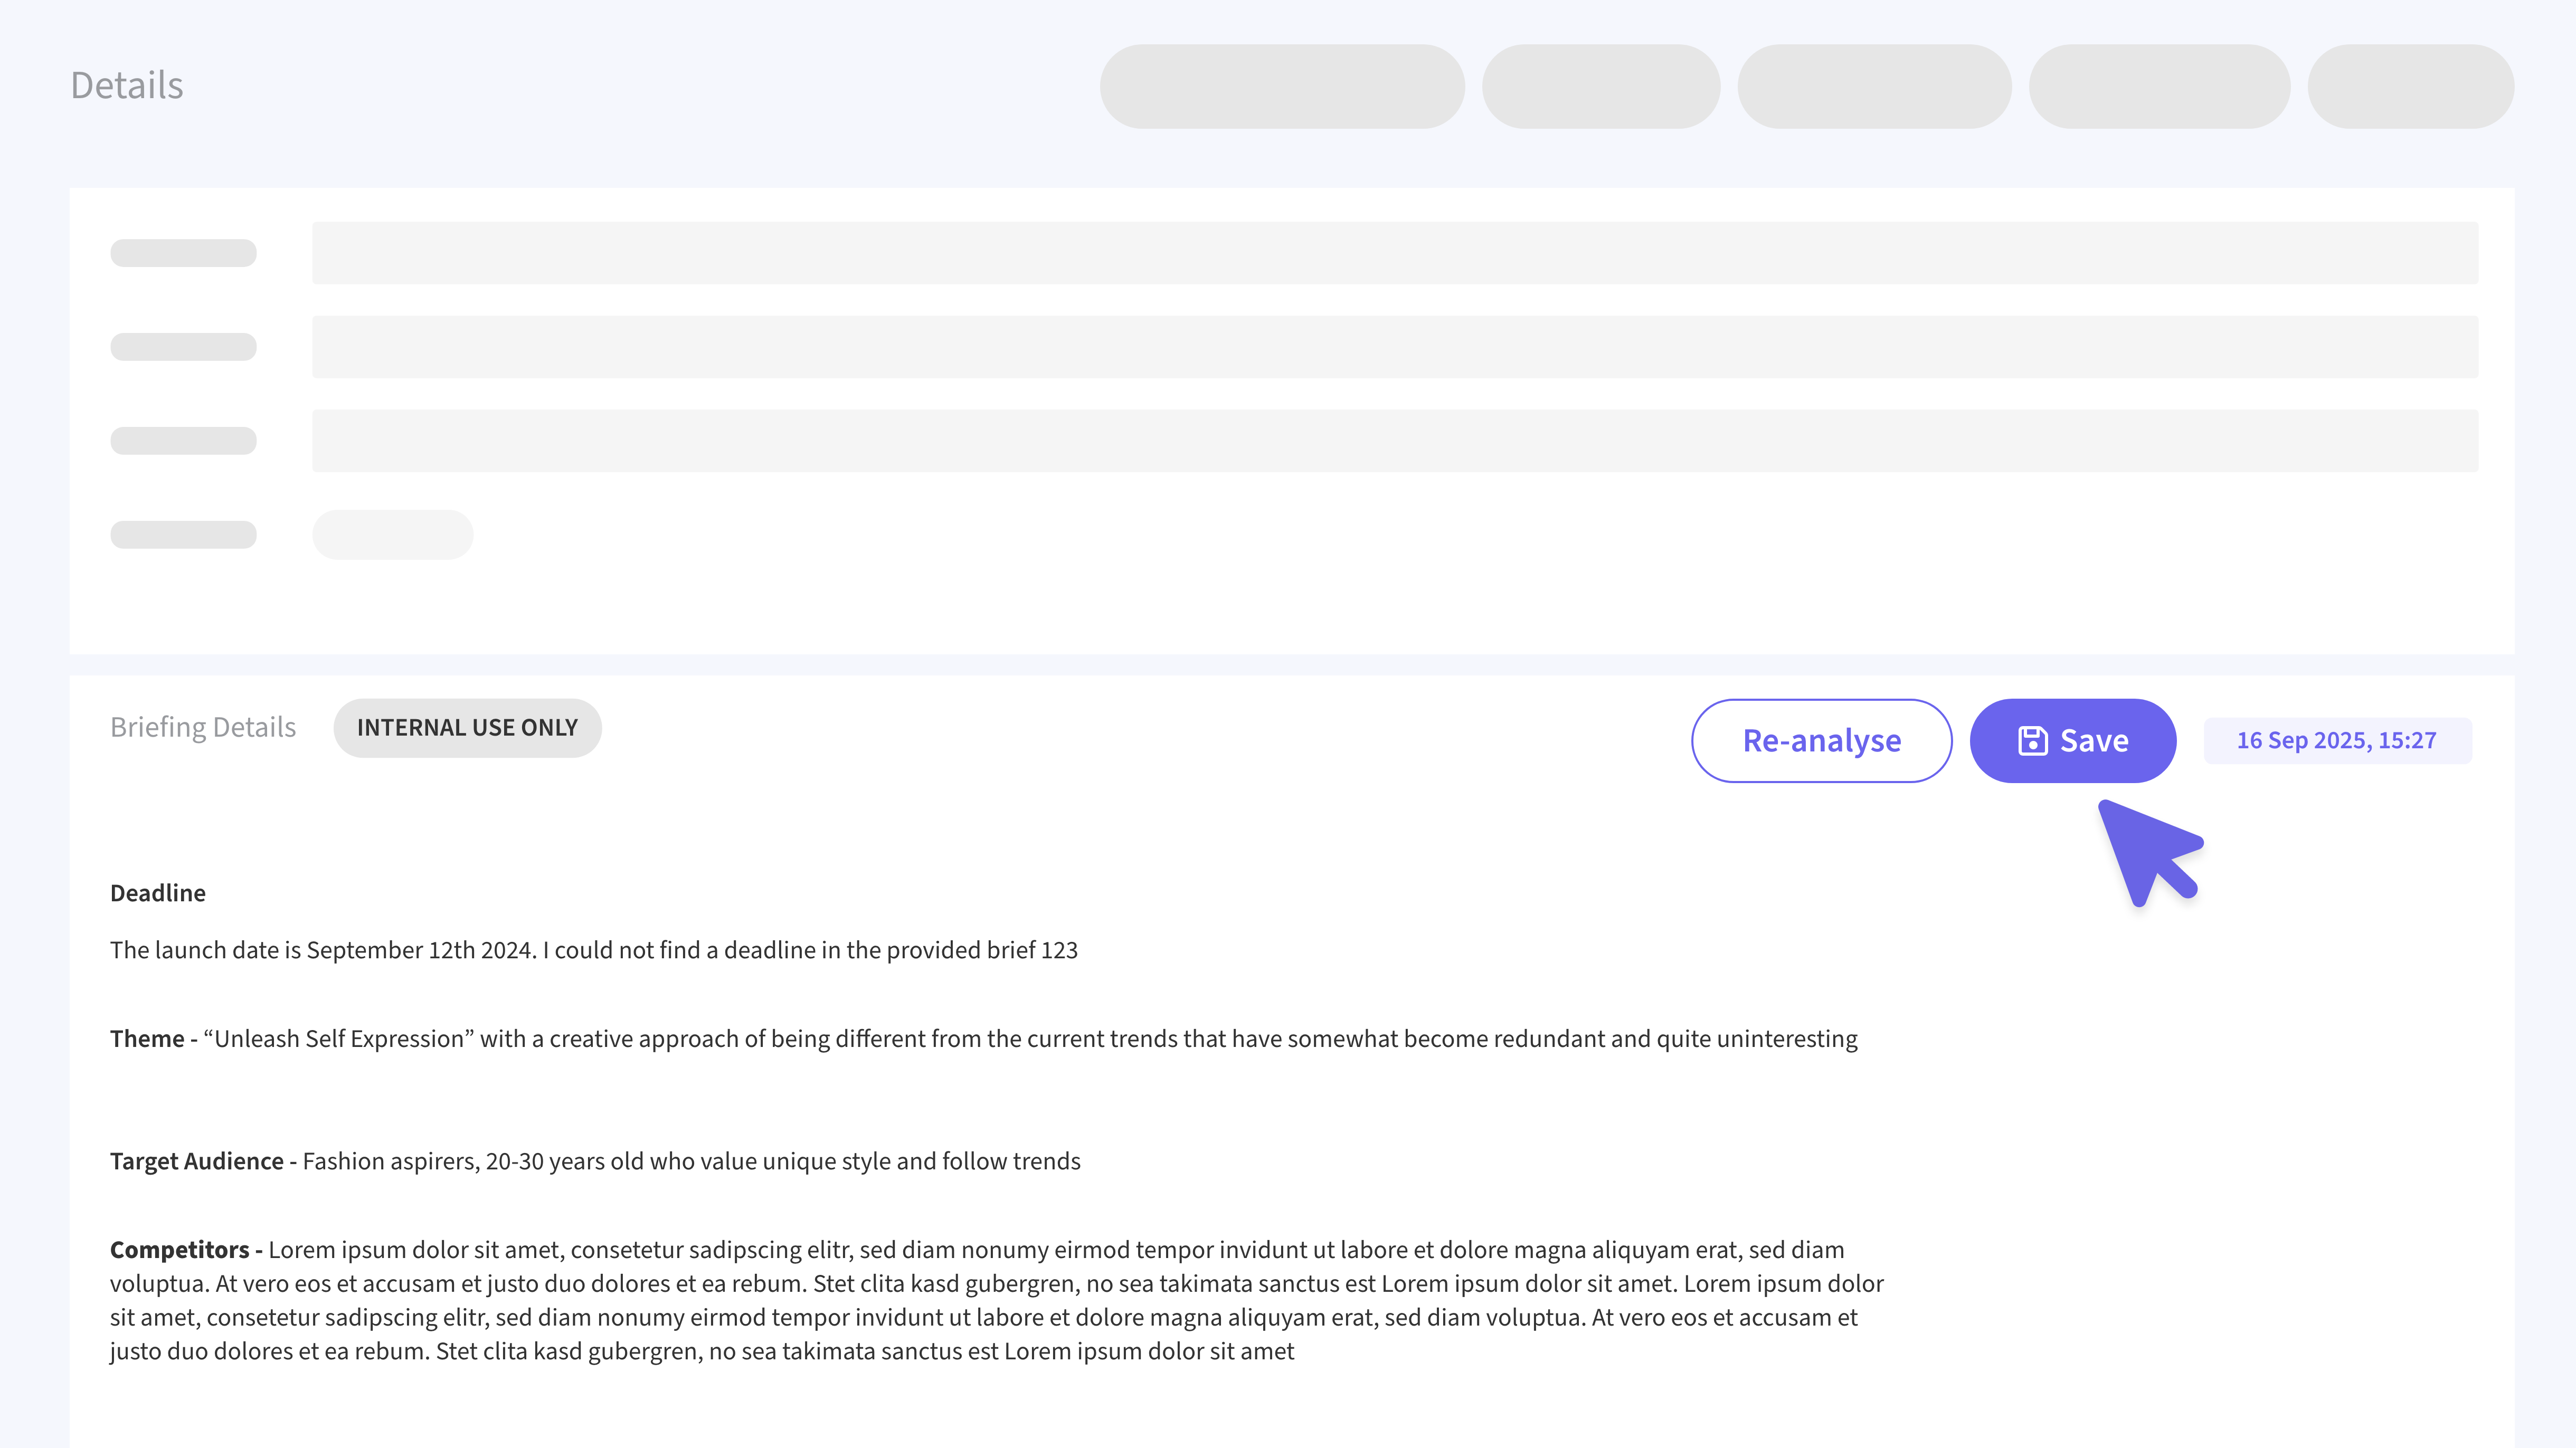Viewport: 2576px width, 1448px height.
Task: Click the bold Target Audience label
Action: pyautogui.click(x=197, y=1161)
